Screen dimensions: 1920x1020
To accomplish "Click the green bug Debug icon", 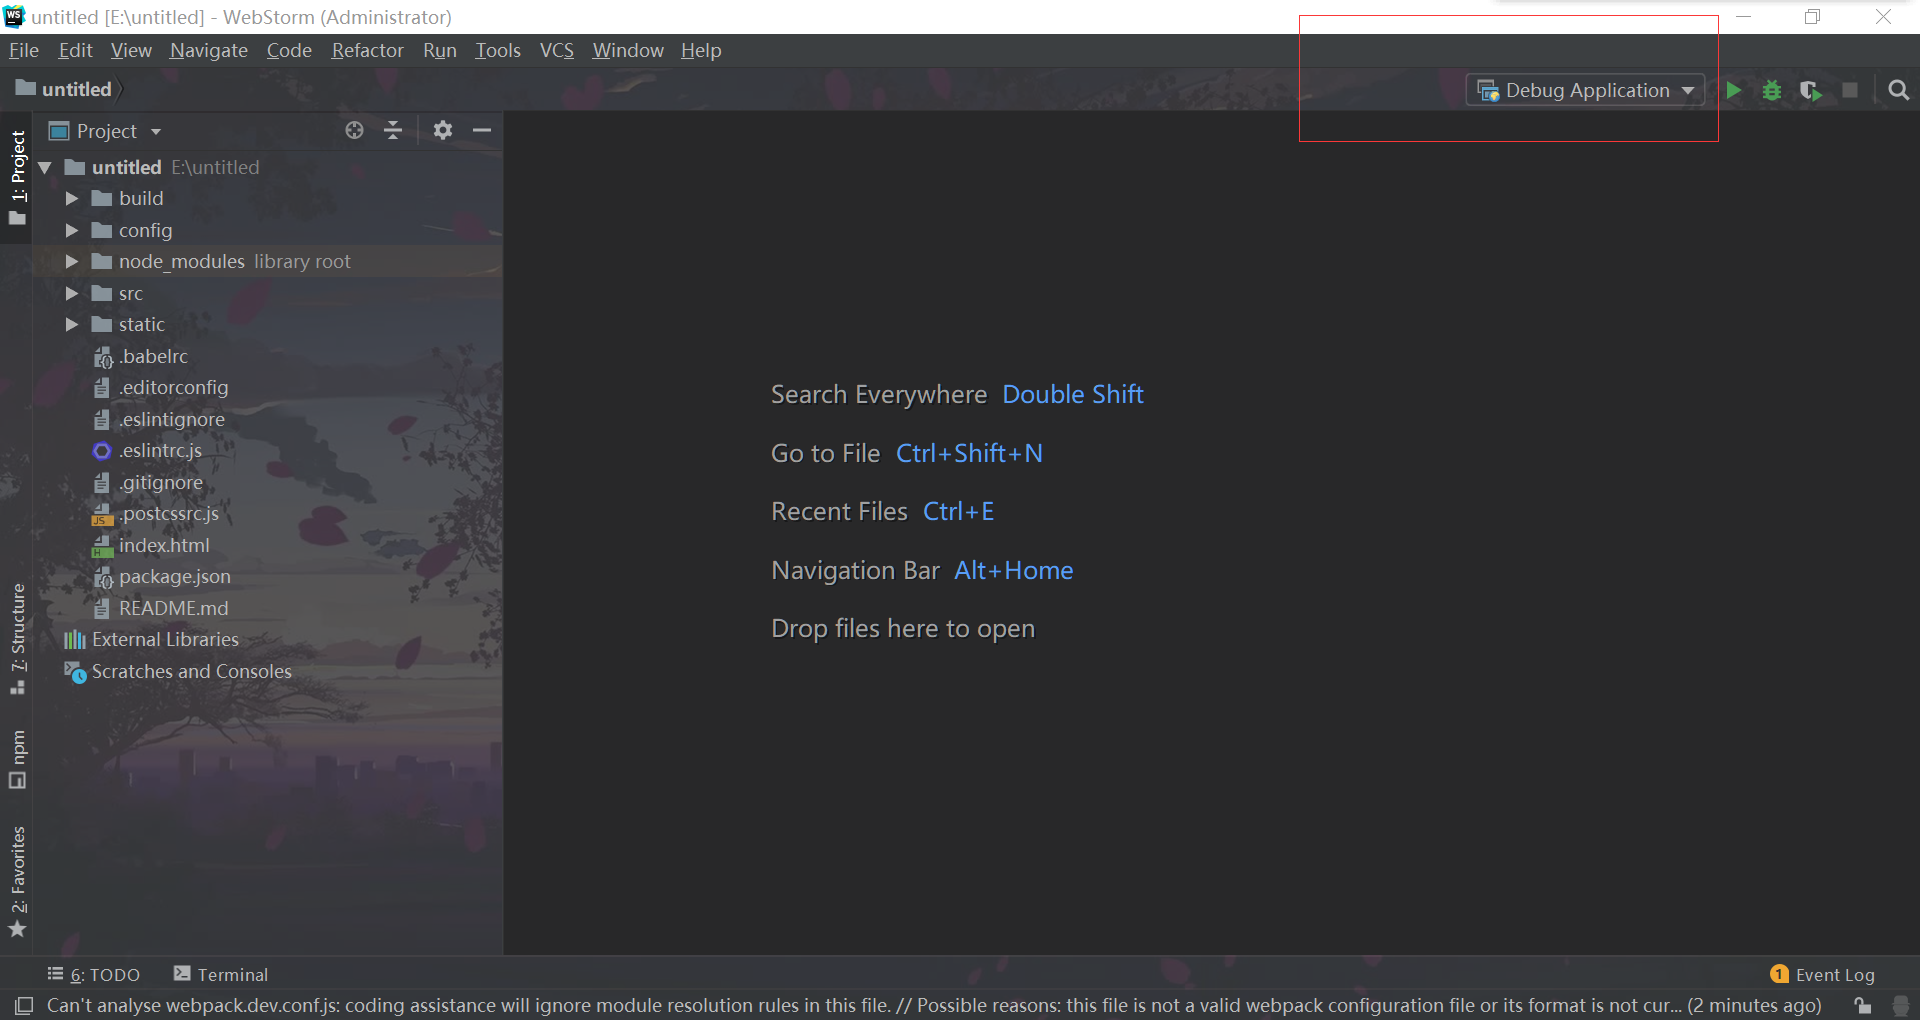I will 1772,90.
